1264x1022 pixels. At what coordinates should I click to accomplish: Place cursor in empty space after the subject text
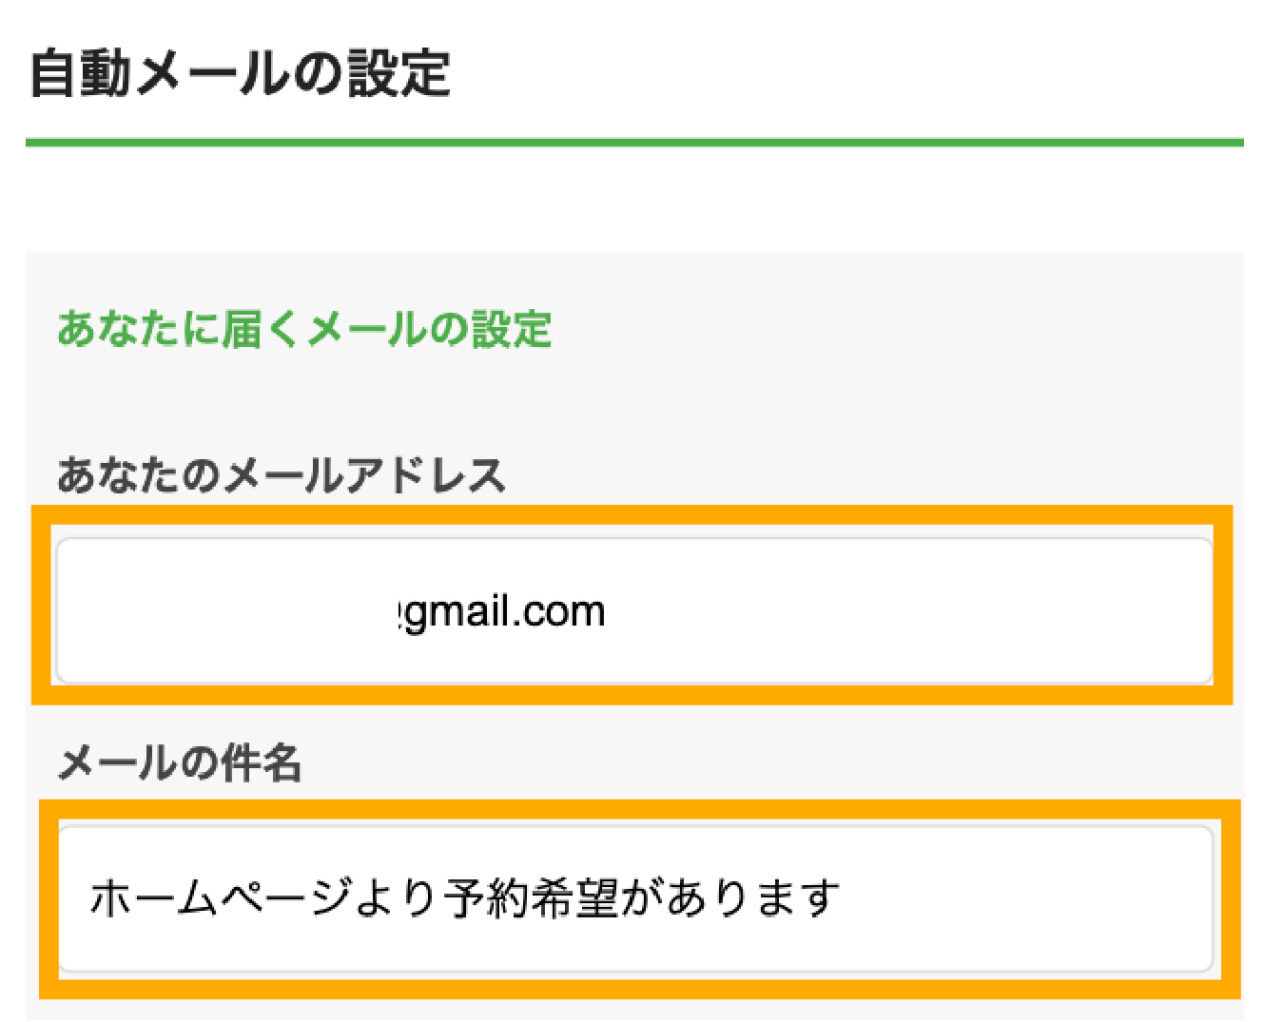pyautogui.click(x=1020, y=897)
